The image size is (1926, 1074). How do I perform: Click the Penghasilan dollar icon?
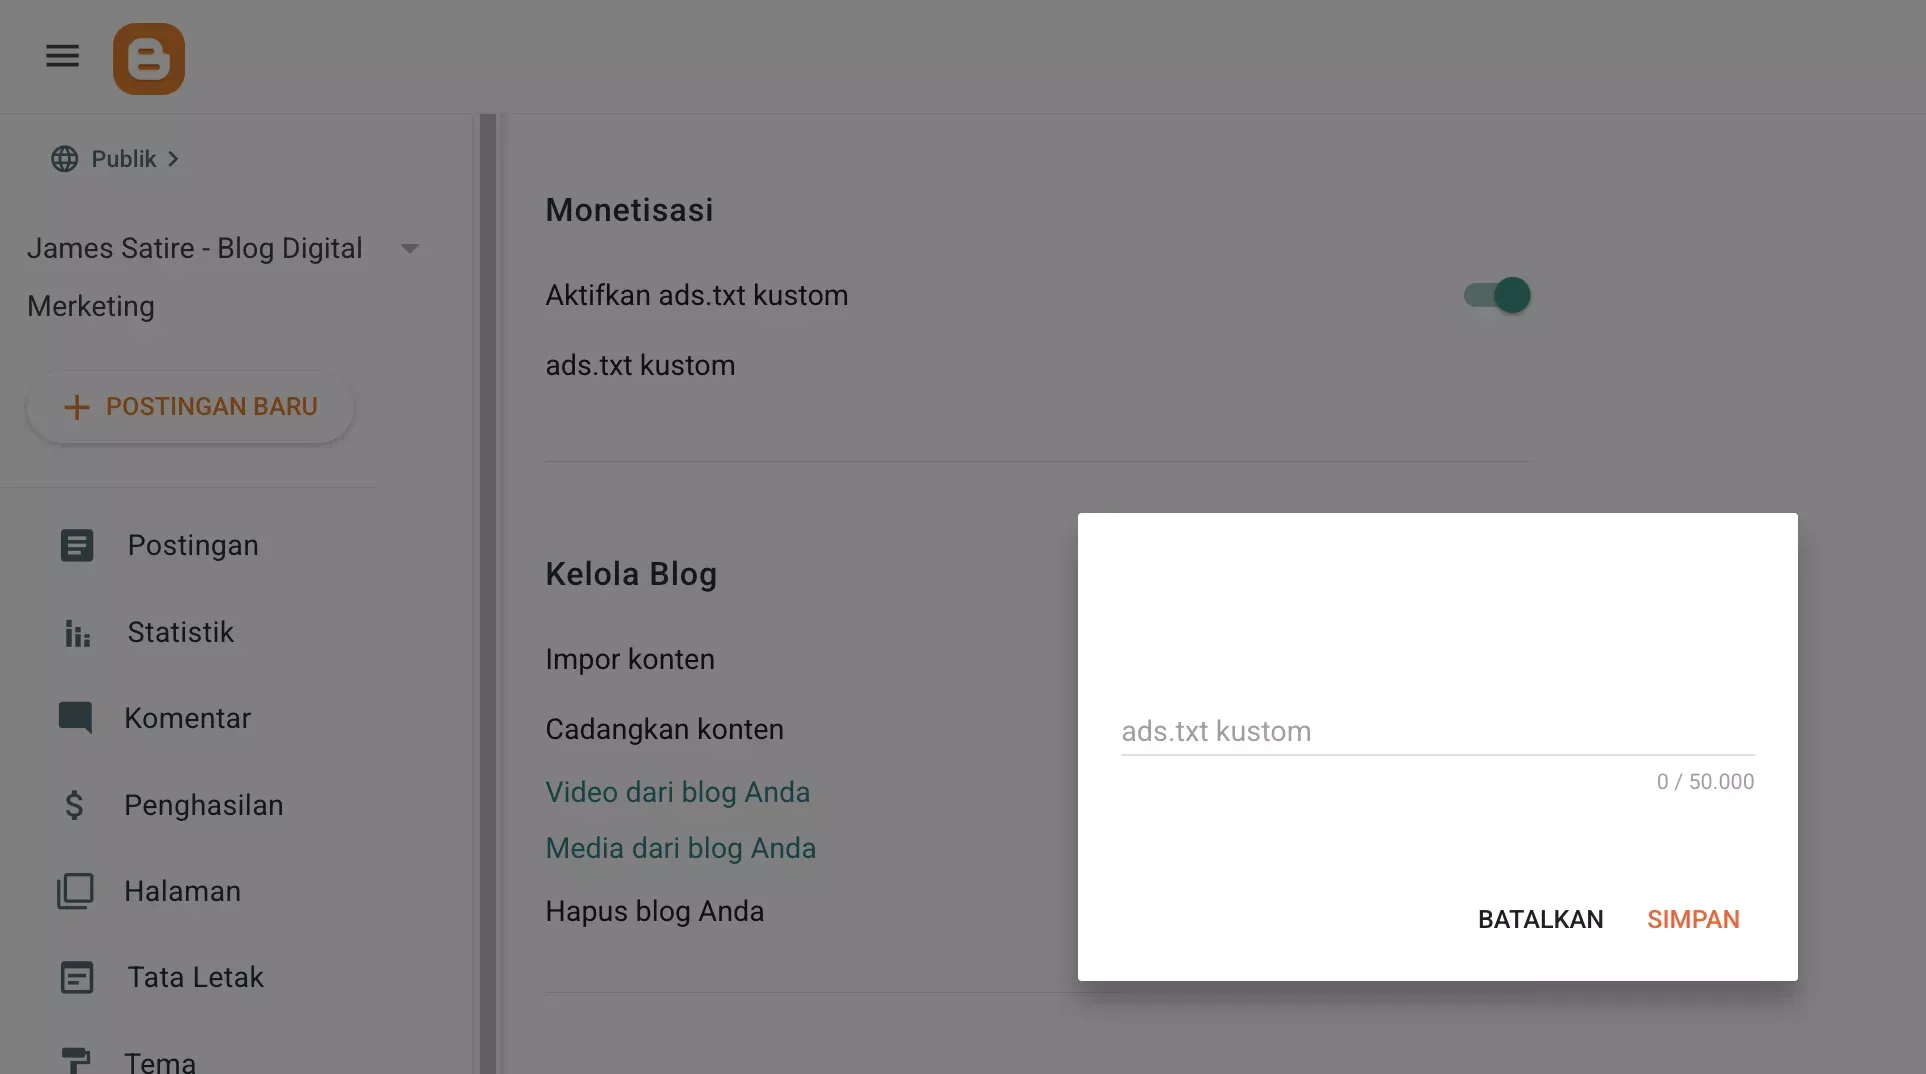pyautogui.click(x=74, y=805)
